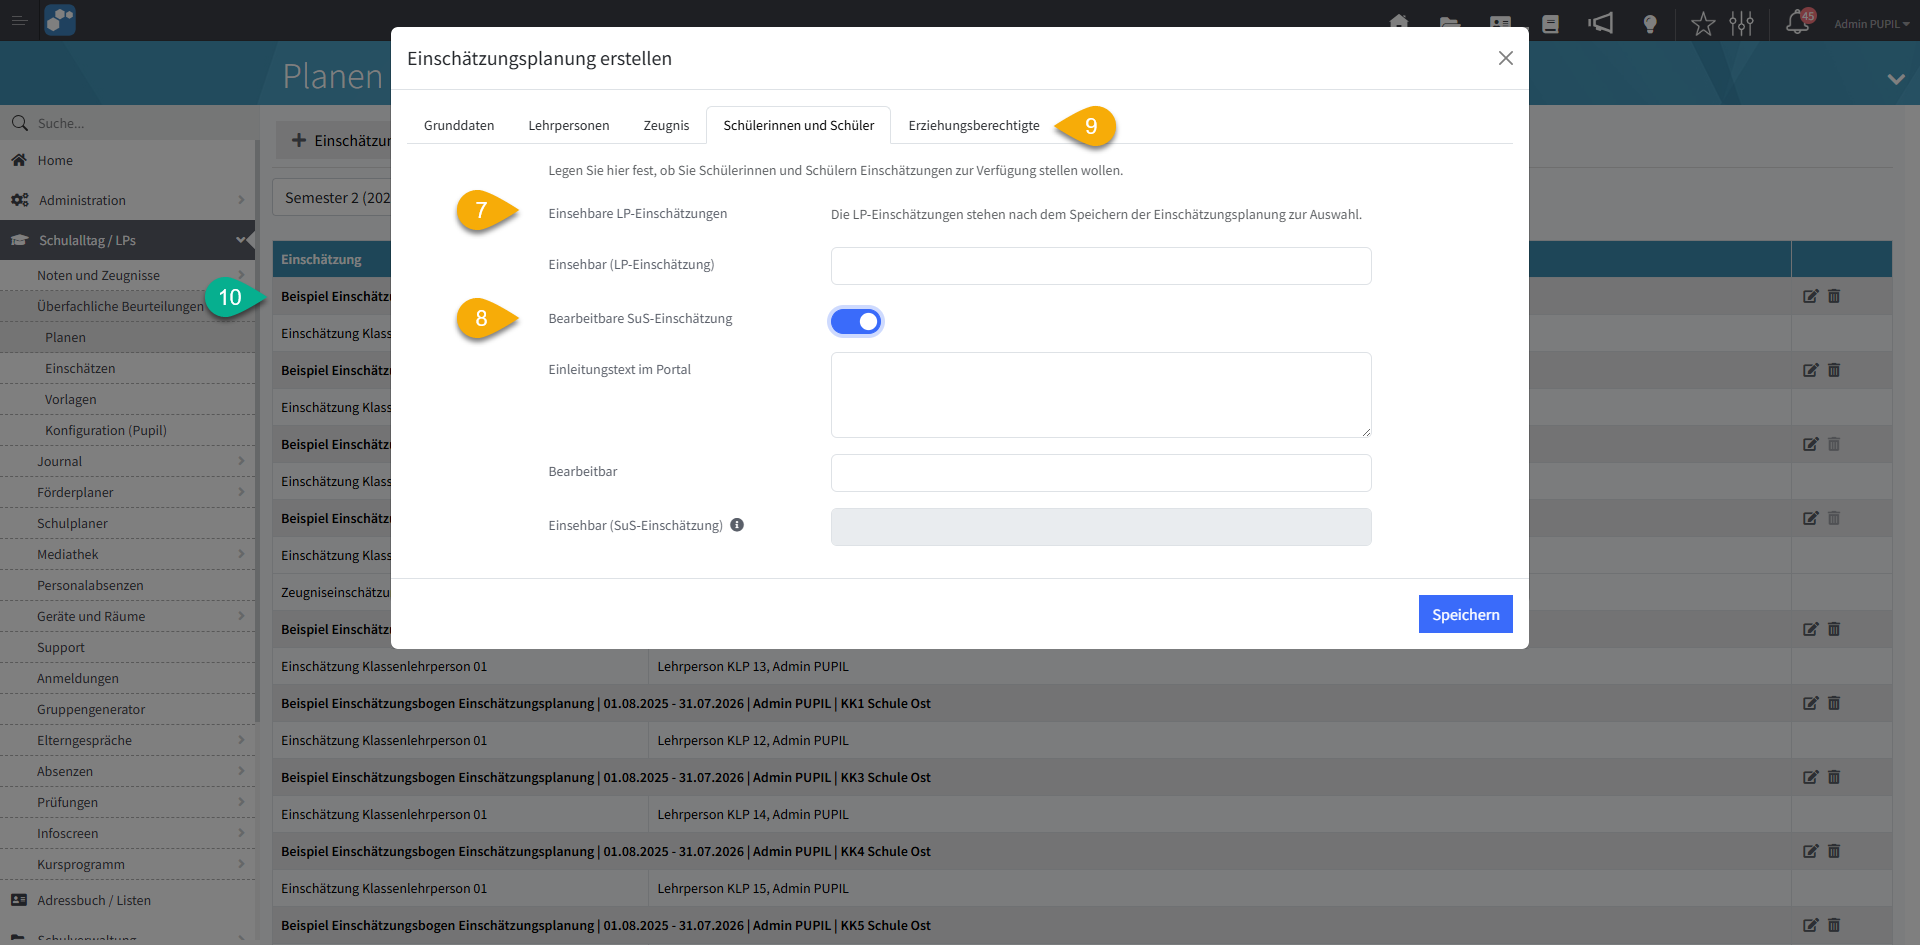Expand the Förderplaner submenu
Viewport: 1920px width, 945px height.
pos(241,492)
